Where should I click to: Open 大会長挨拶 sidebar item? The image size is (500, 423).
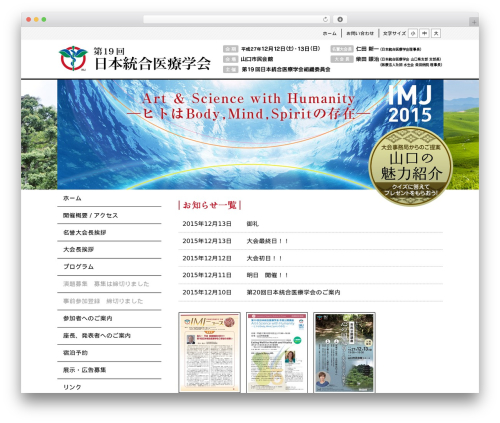click(x=109, y=249)
